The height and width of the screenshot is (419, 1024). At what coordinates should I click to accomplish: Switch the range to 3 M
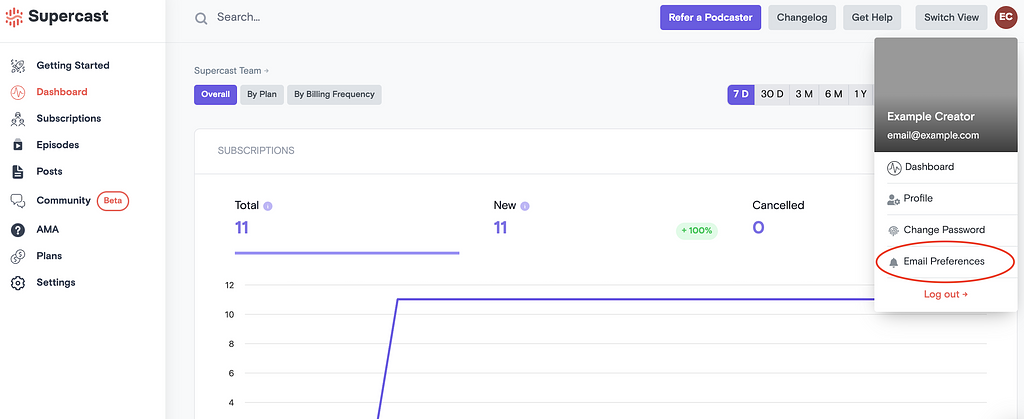click(804, 94)
